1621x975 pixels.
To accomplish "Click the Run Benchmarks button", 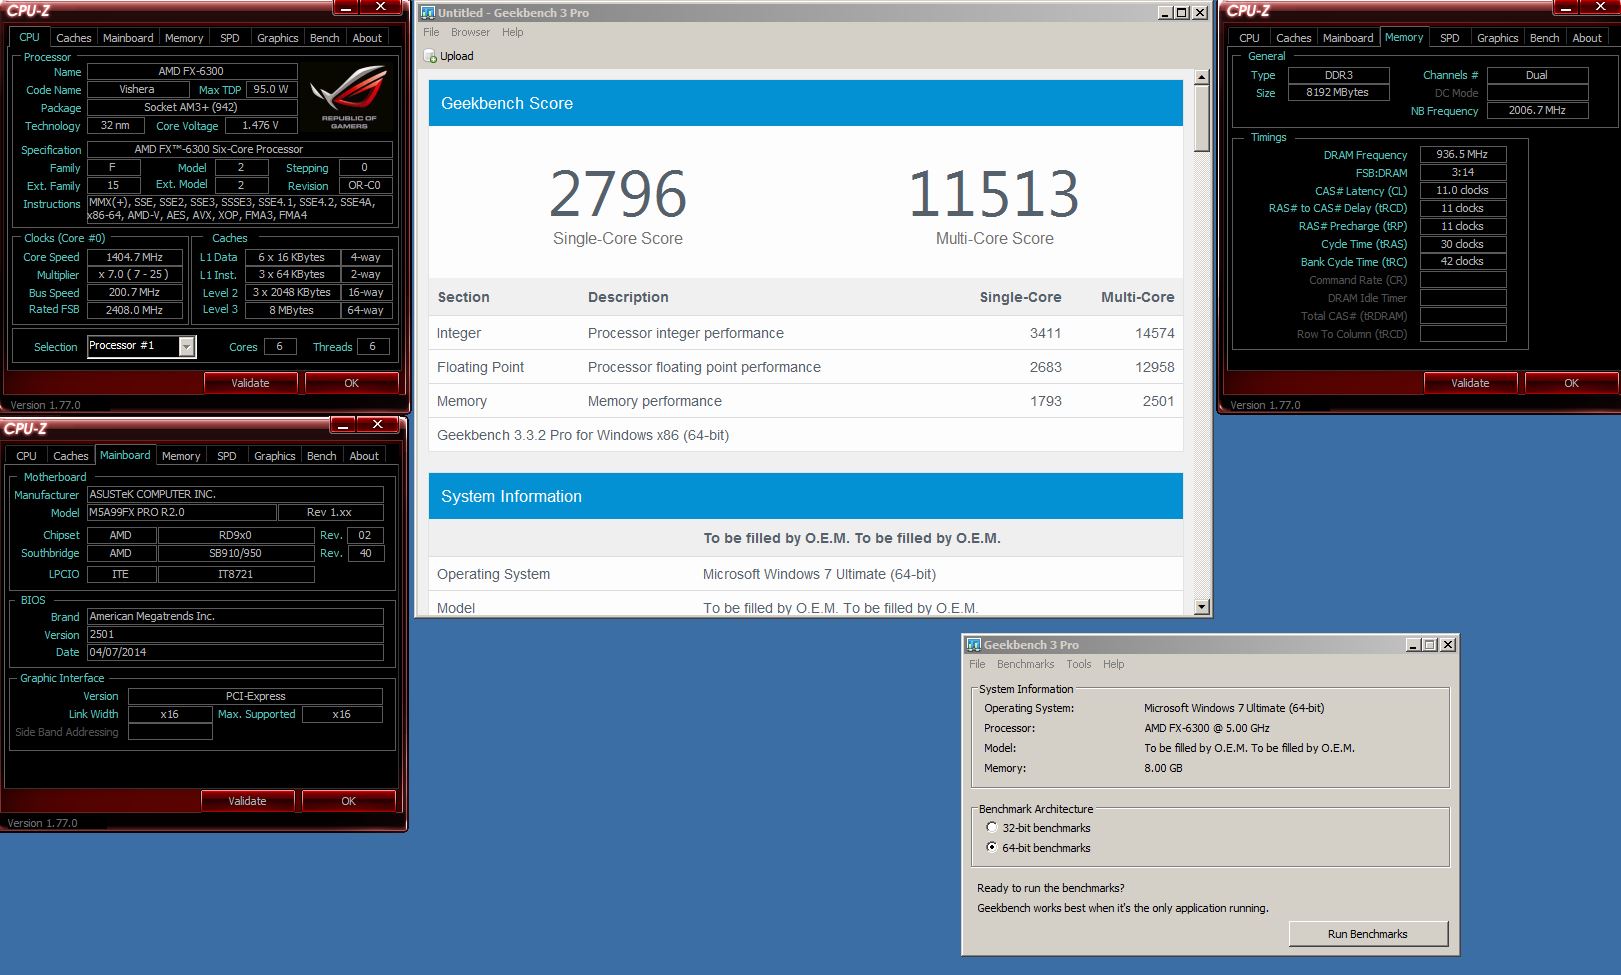I will tap(1367, 934).
